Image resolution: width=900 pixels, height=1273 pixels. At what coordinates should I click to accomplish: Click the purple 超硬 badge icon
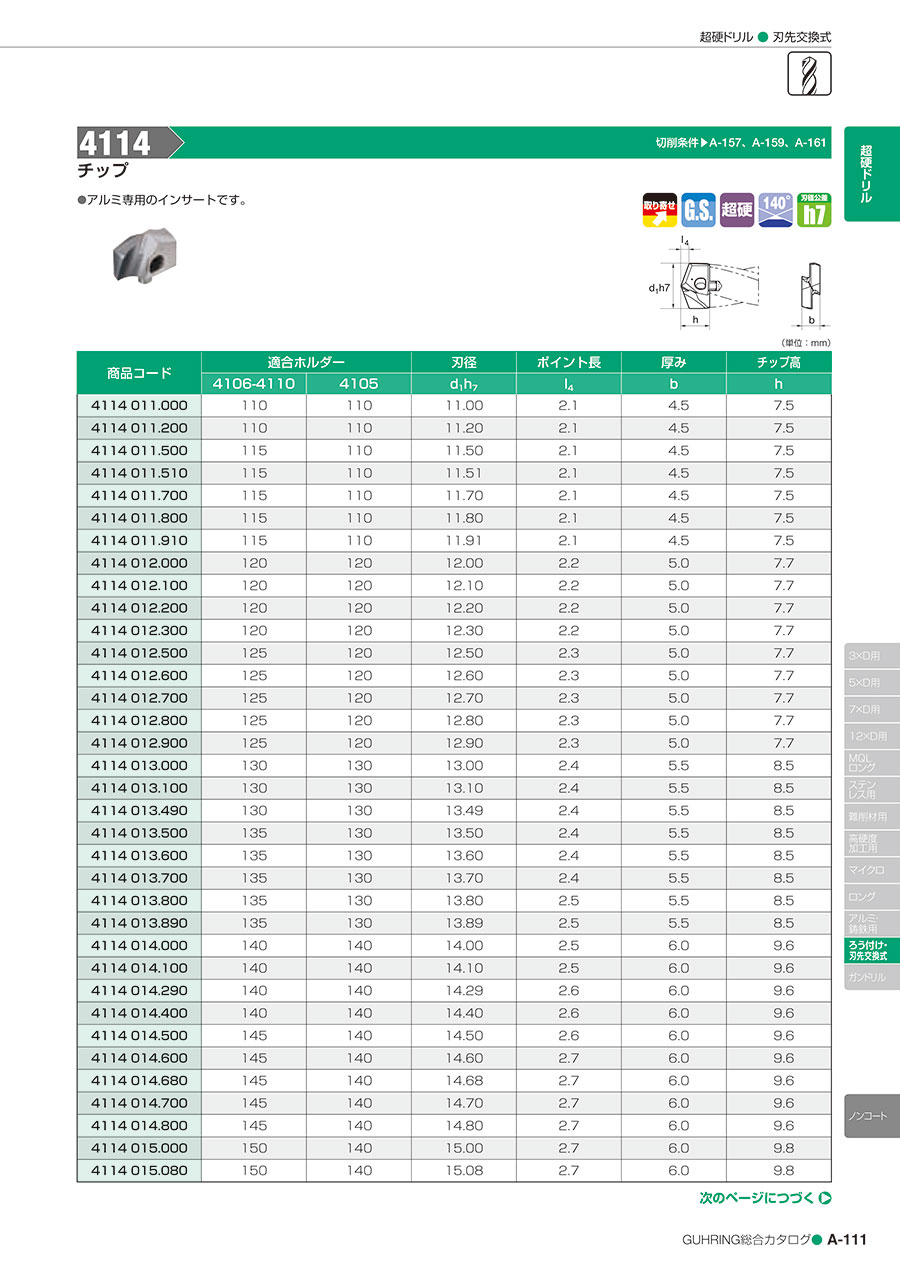click(737, 210)
